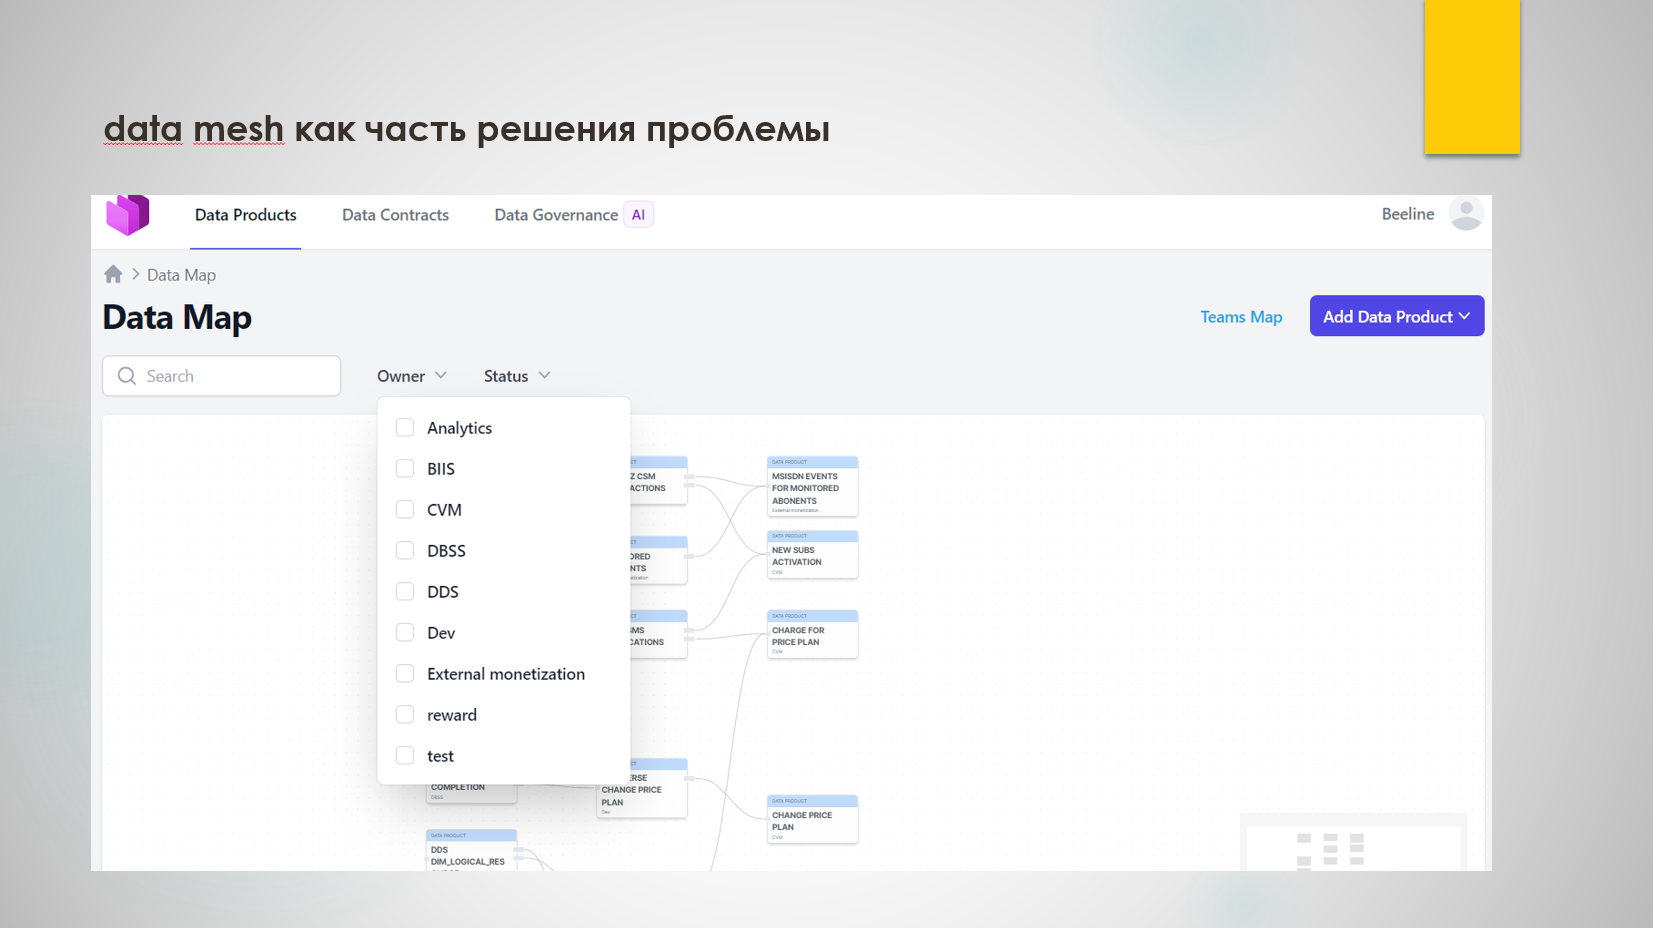
Task: Expand the Status filter dropdown
Action: 516,376
